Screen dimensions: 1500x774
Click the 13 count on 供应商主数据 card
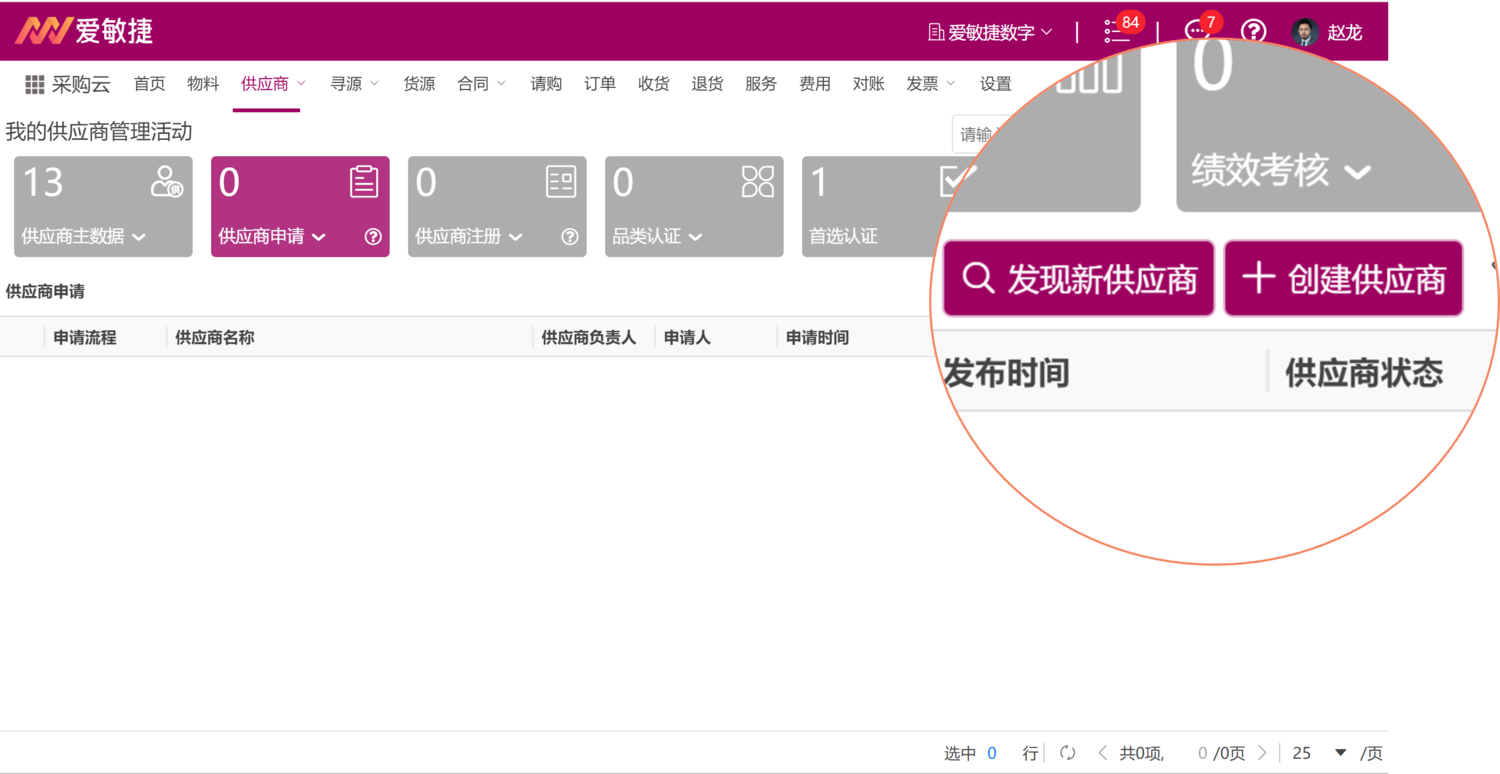(43, 182)
